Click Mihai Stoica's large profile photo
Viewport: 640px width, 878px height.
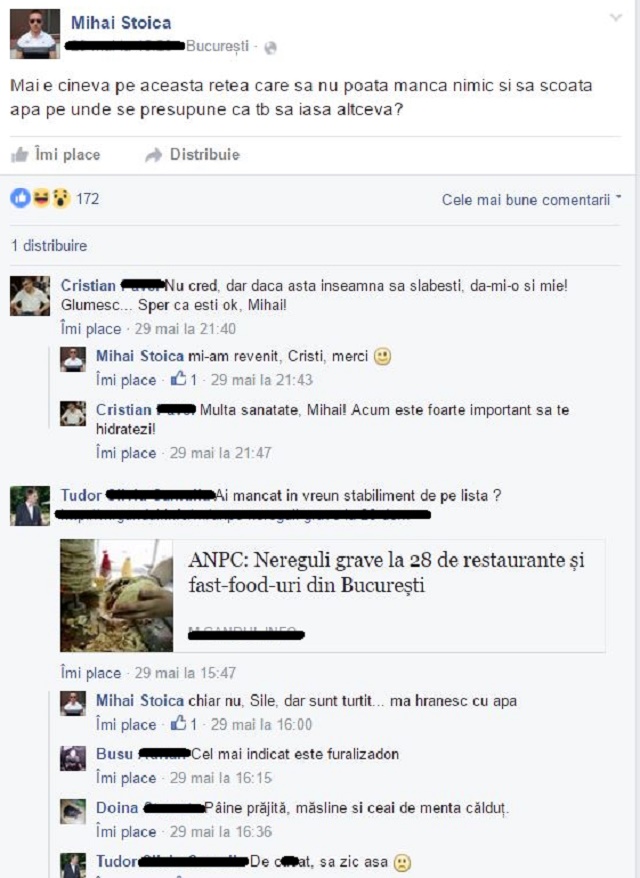[35, 34]
